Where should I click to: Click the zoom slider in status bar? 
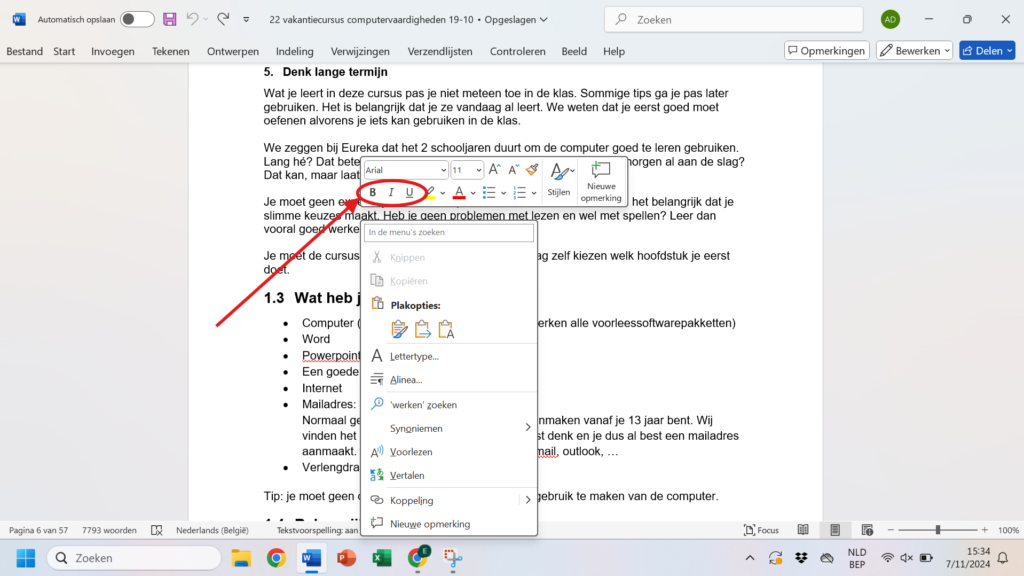pos(937,530)
